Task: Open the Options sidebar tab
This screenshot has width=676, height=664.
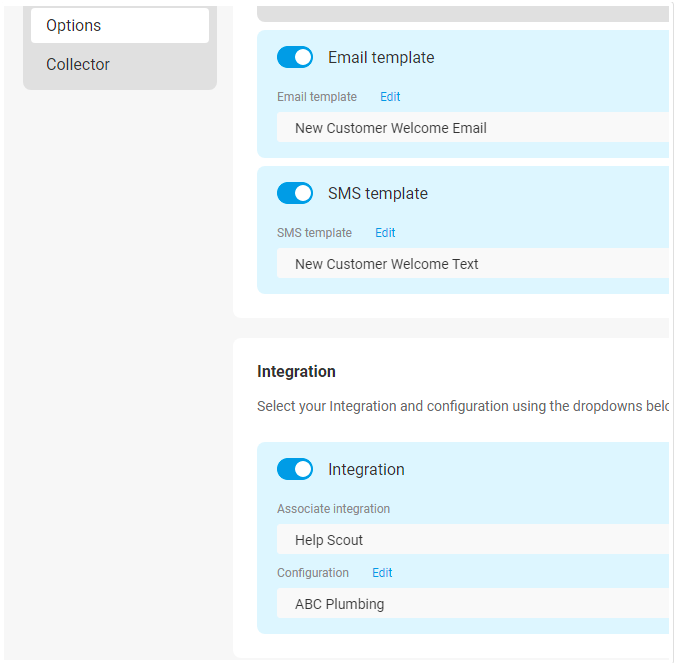Action: point(120,25)
